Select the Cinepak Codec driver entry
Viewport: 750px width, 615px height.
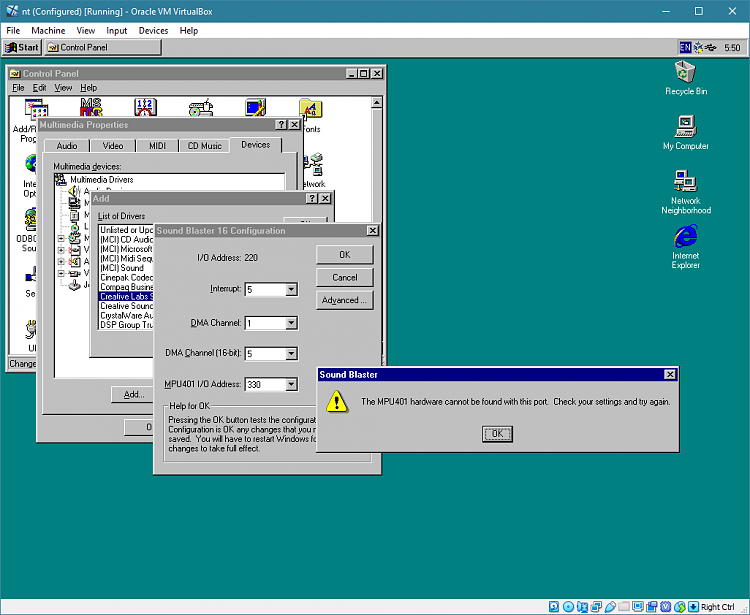coord(126,277)
